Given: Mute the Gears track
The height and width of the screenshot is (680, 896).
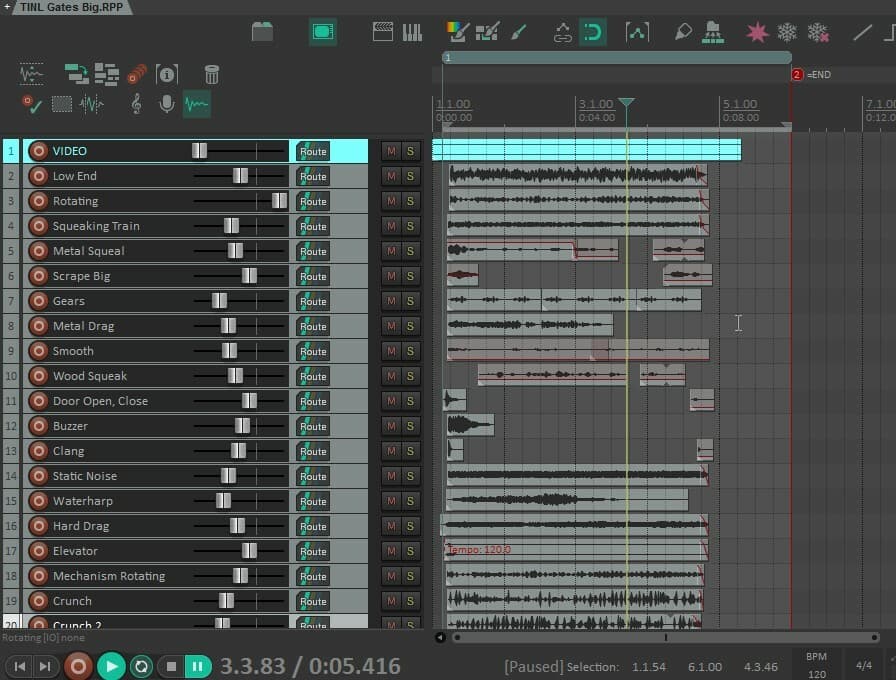Looking at the screenshot, I should (391, 301).
